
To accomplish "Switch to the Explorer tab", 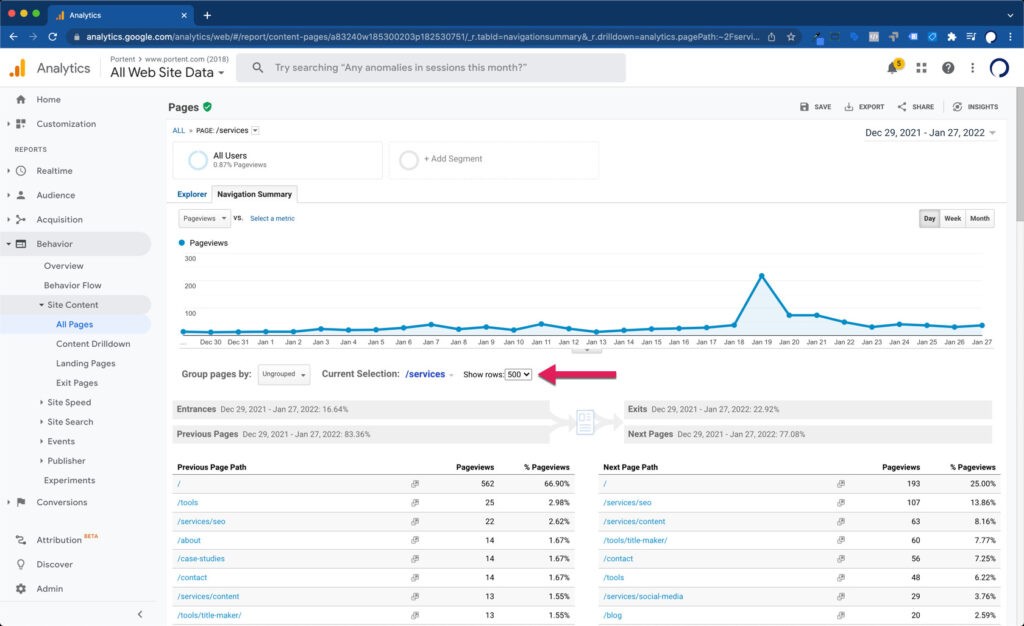I will pyautogui.click(x=192, y=194).
